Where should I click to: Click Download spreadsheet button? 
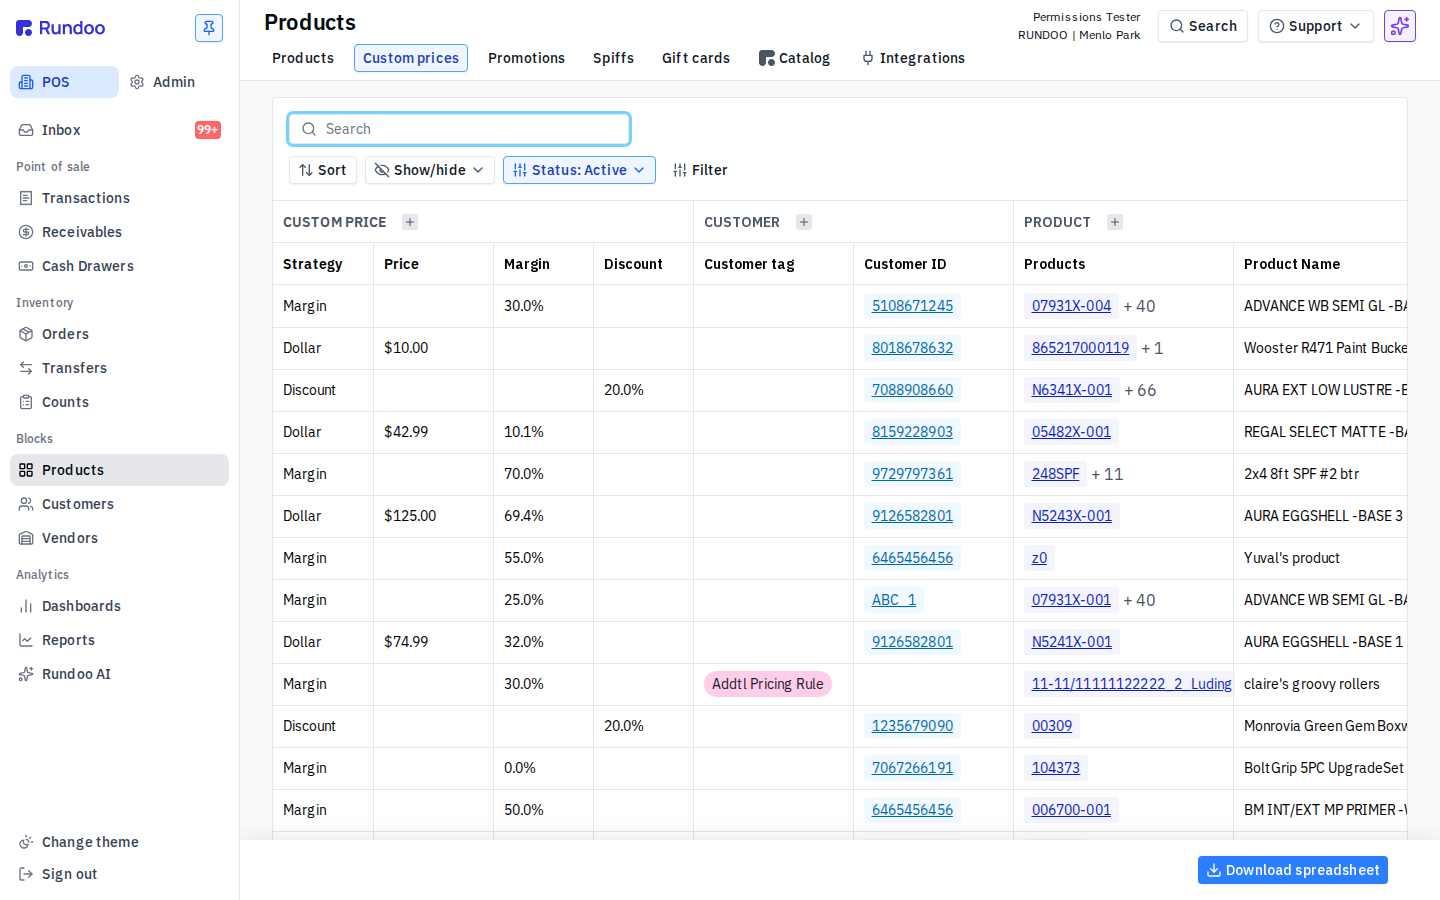(x=1293, y=870)
